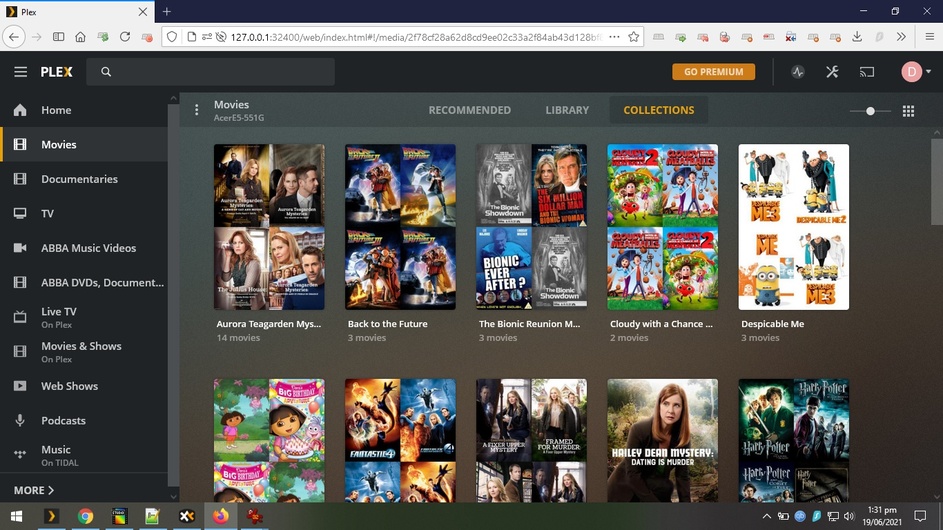The width and height of the screenshot is (943, 530).
Task: Open Settings wrench icon
Action: [x=832, y=72]
